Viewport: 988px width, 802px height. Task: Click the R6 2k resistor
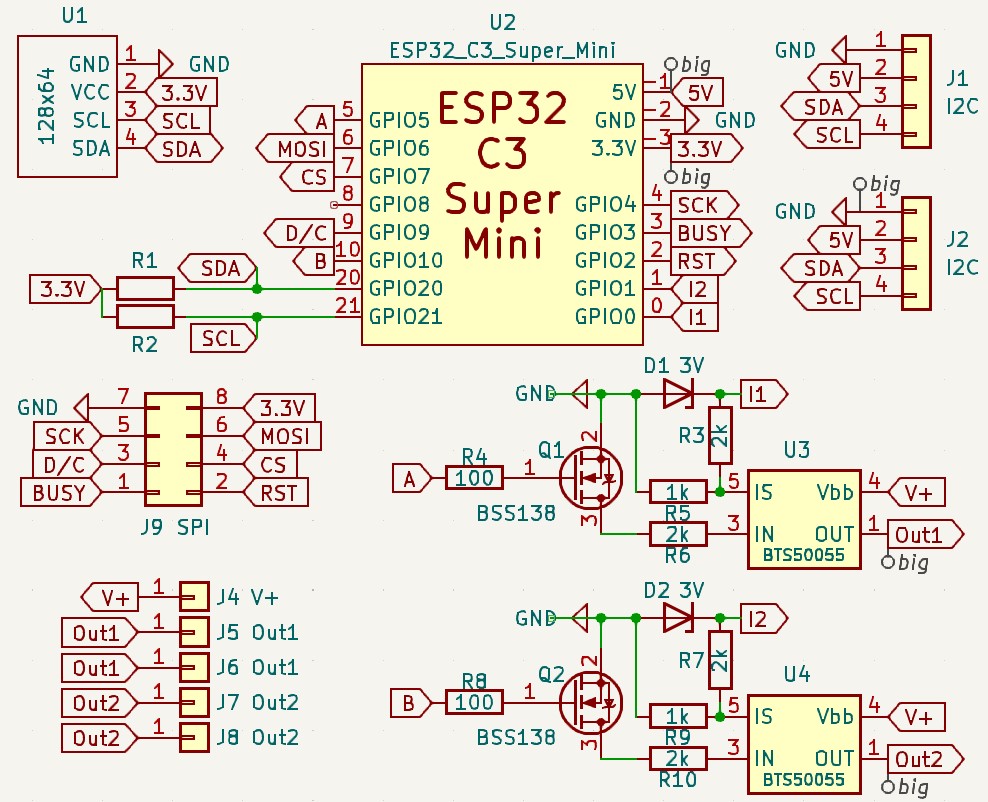tap(678, 534)
